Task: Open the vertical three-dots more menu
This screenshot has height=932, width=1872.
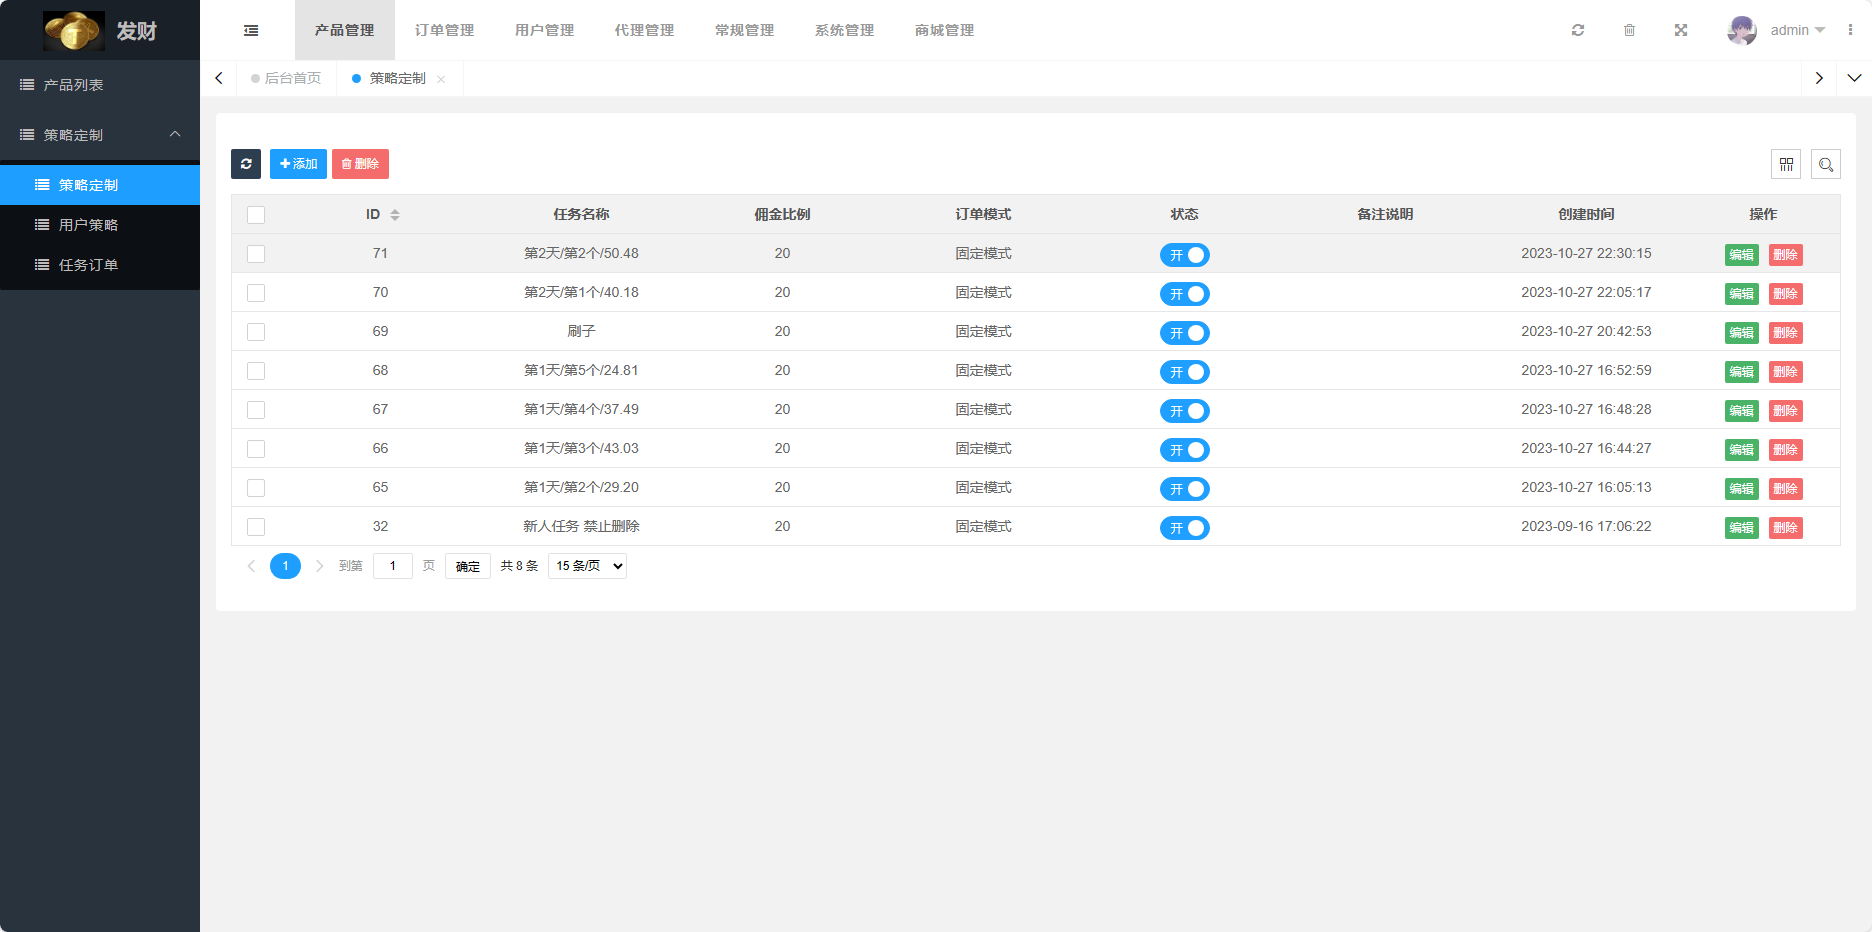Action: pos(1850,30)
